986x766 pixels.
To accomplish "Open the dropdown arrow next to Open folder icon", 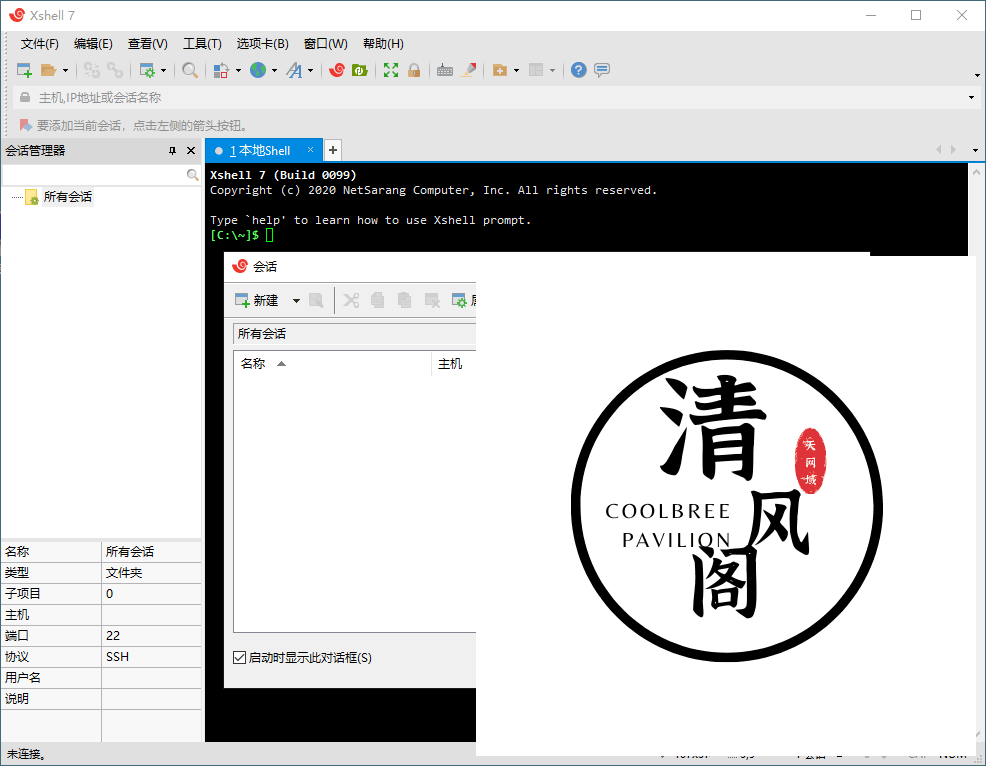I will [x=65, y=70].
